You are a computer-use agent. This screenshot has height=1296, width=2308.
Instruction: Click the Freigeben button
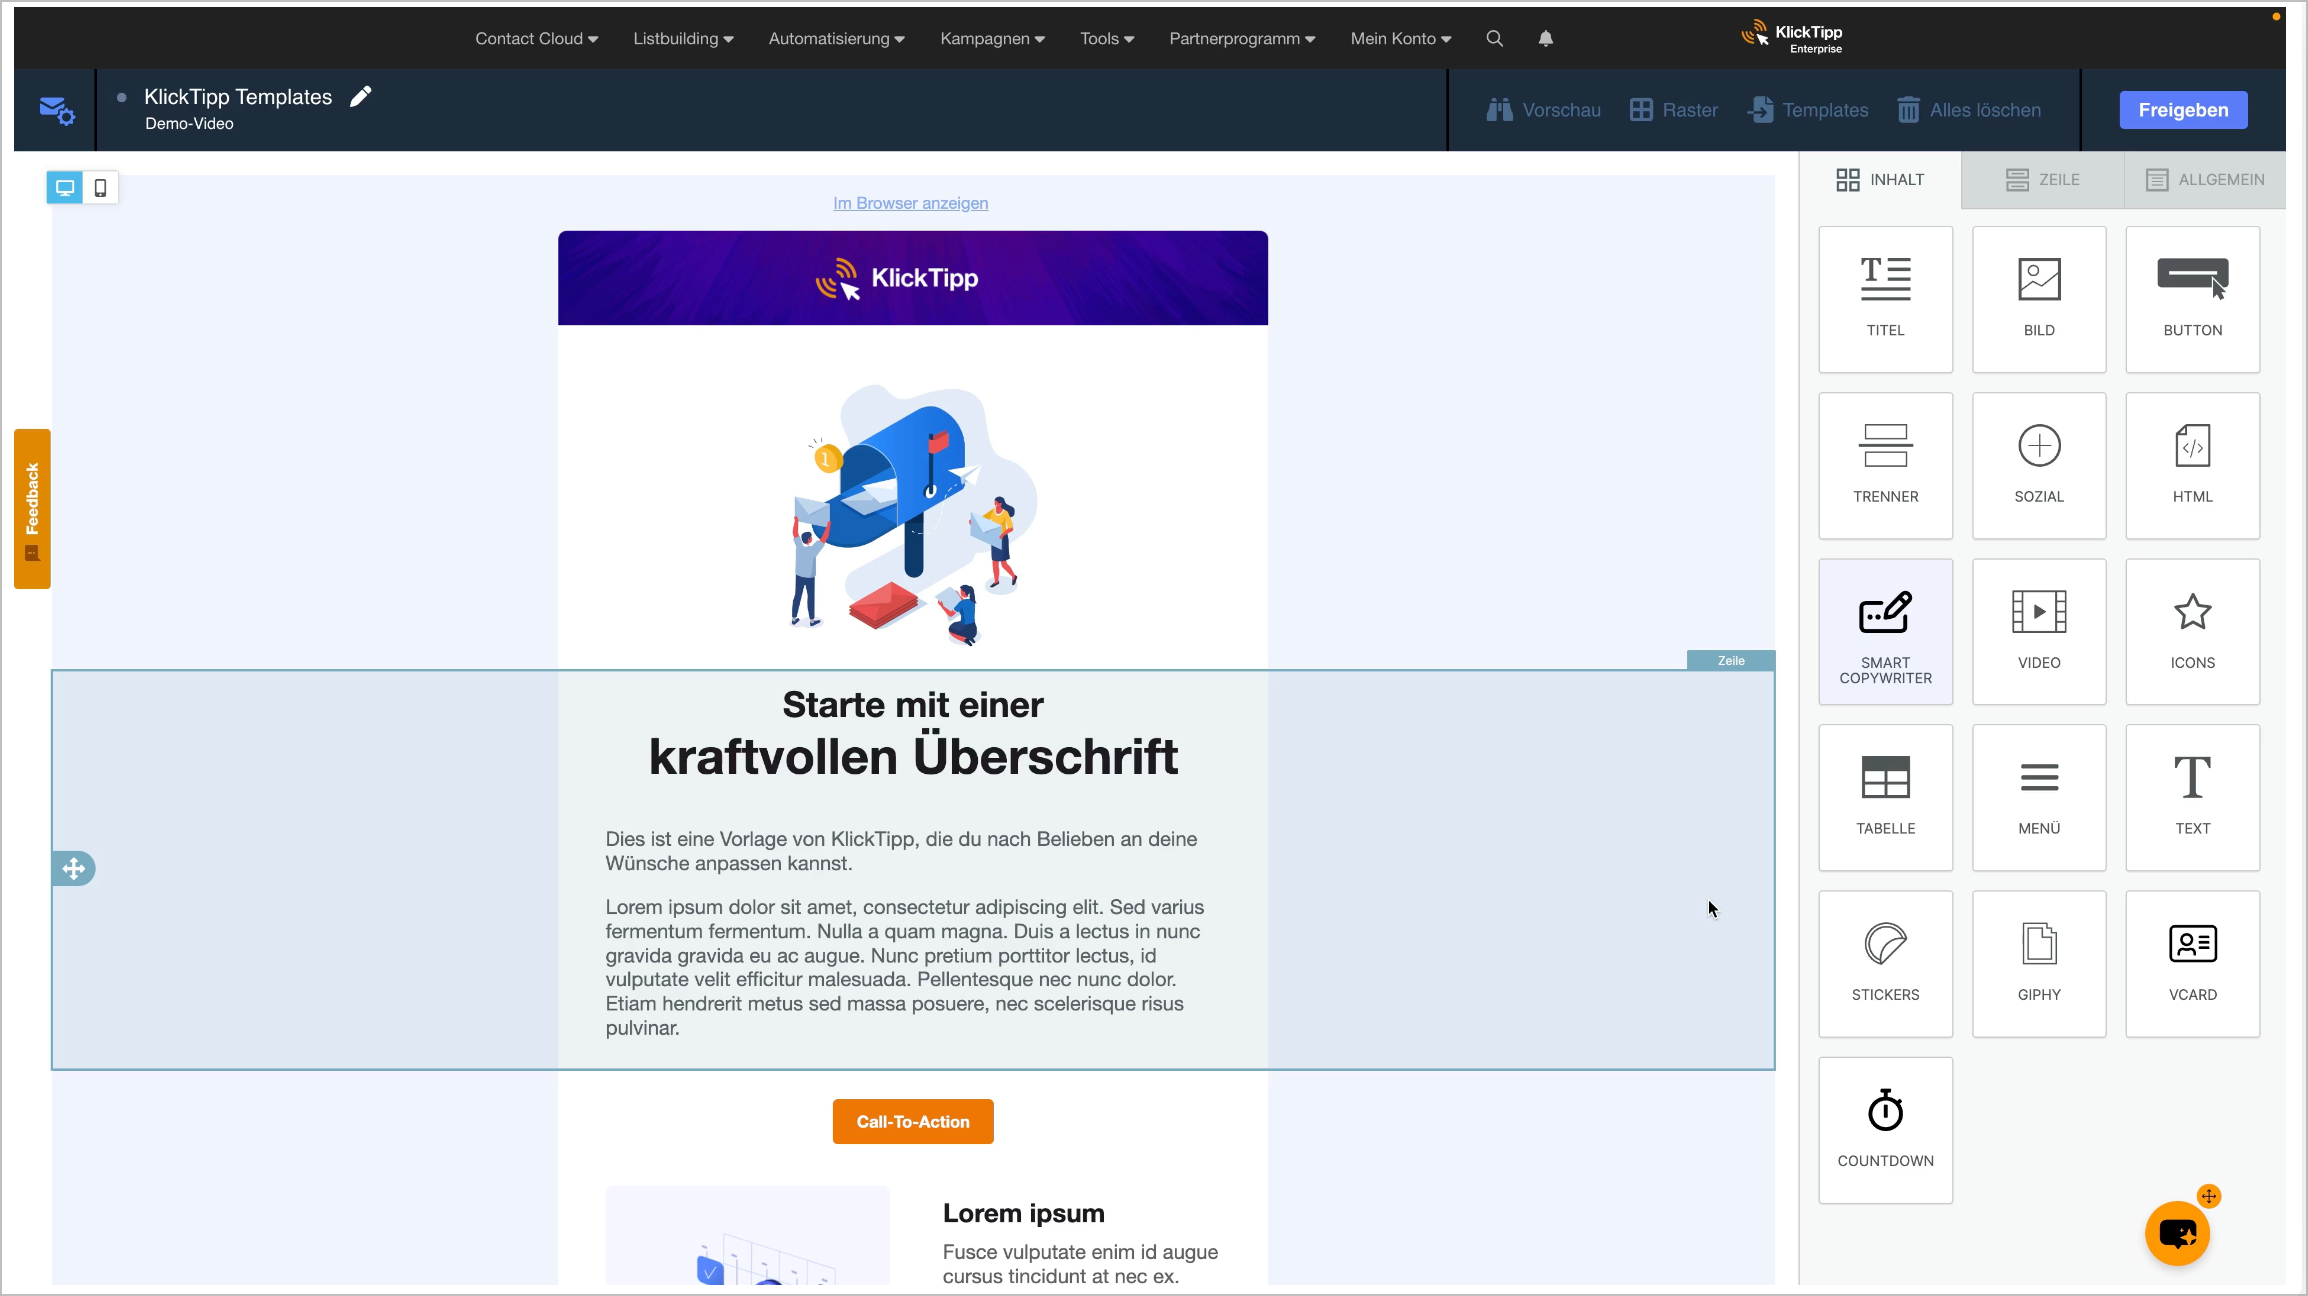point(2183,110)
